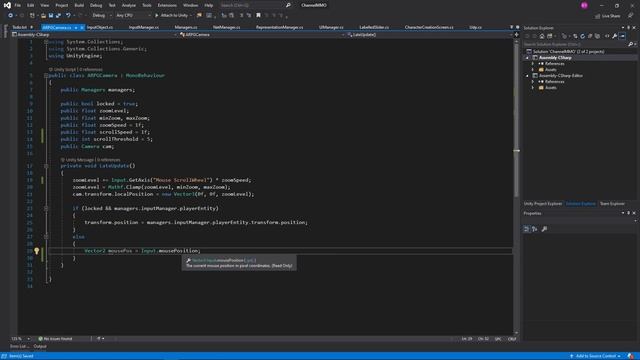Click the Visual Studio search box
This screenshot has height=360, width=640.
pyautogui.click(x=255, y=5)
